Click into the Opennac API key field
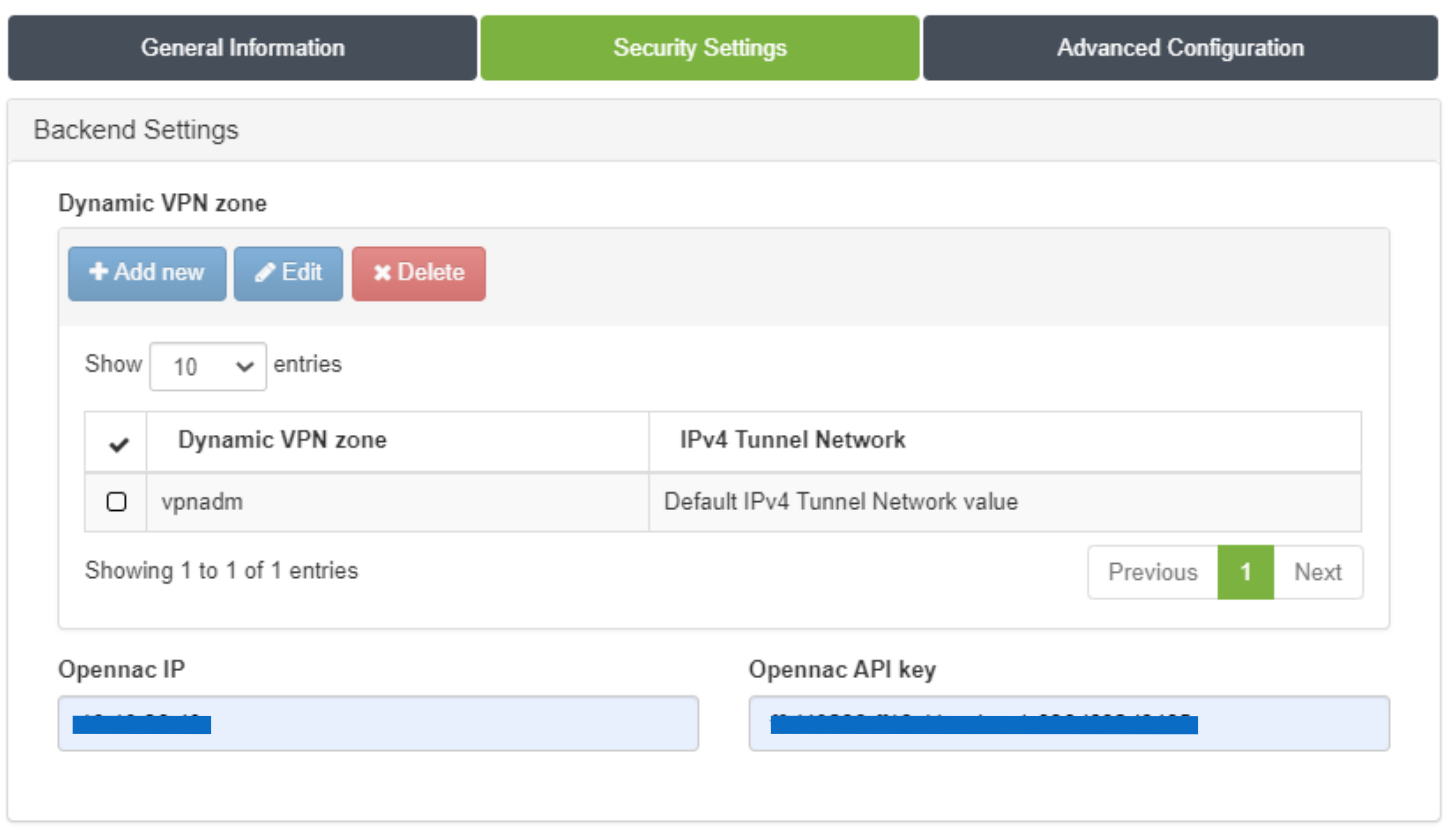 pos(1068,723)
